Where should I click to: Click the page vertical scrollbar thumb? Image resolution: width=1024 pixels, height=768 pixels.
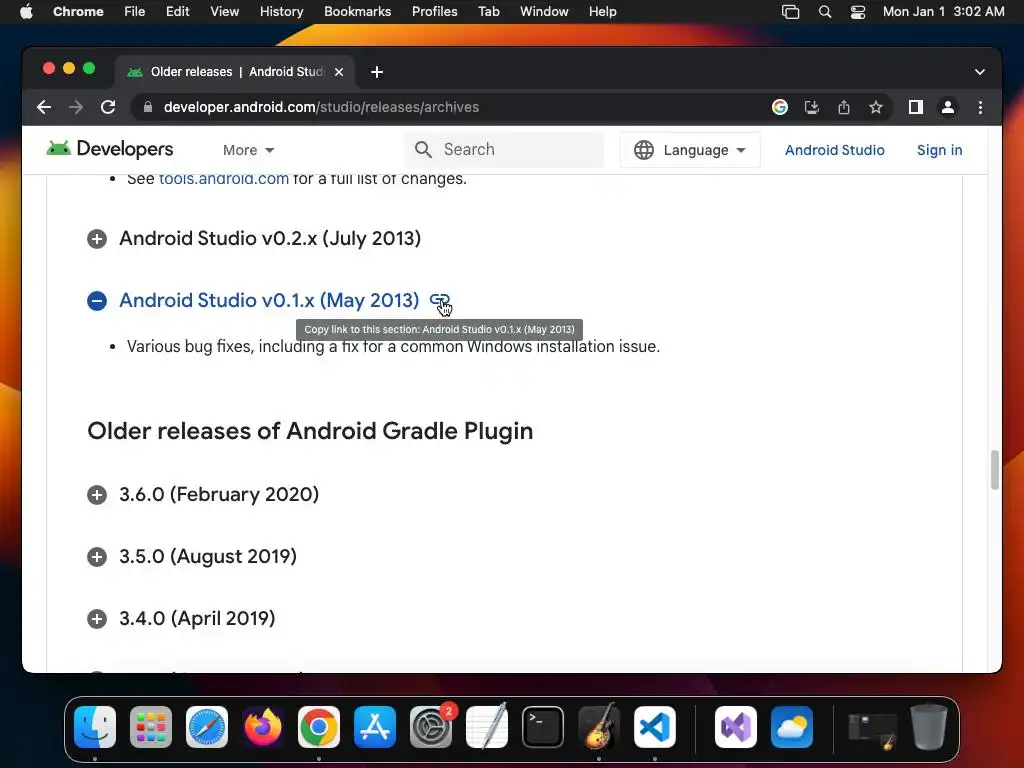[995, 469]
